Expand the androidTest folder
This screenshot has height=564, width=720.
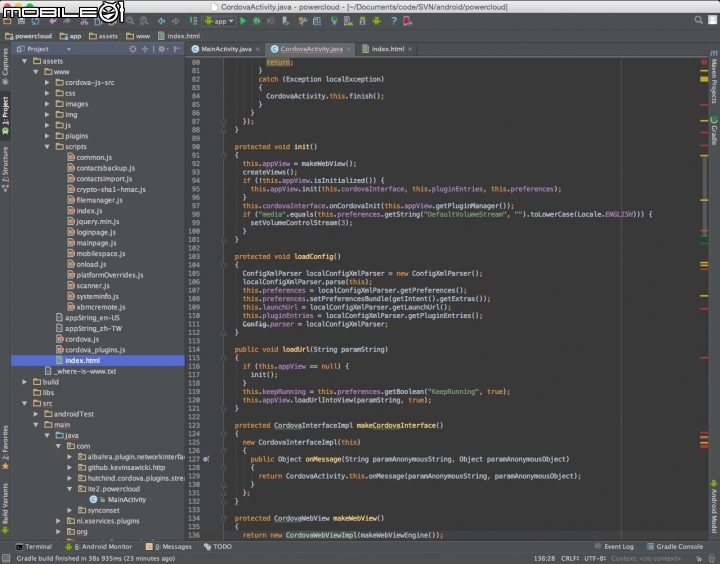point(36,414)
